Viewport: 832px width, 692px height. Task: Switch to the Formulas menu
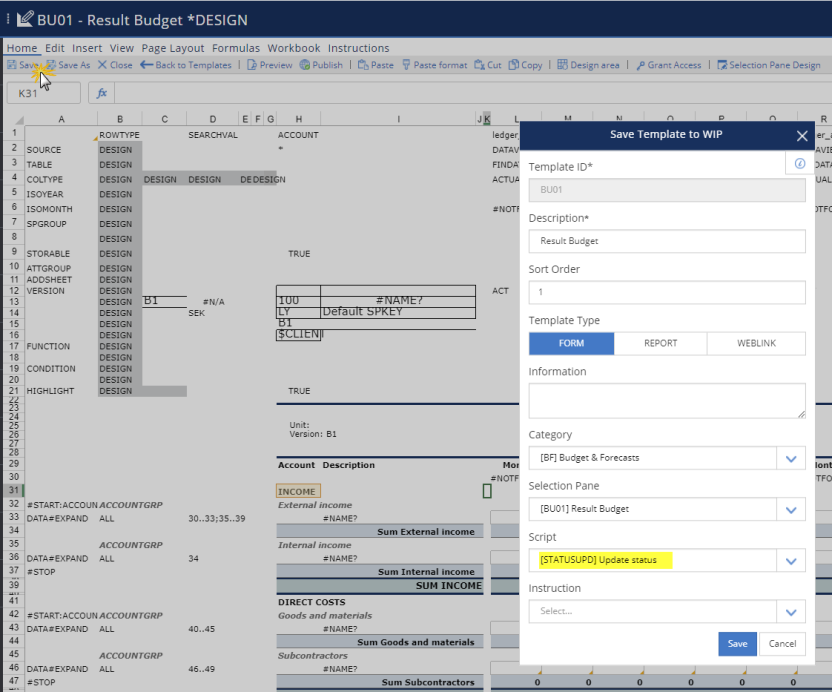click(x=236, y=48)
